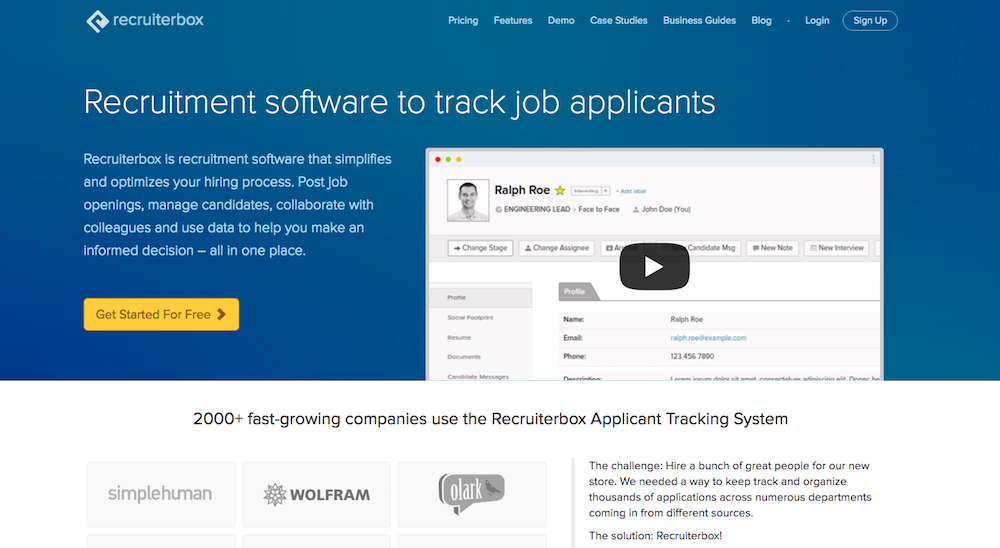Play the demo video
The height and width of the screenshot is (548, 1000).
point(654,266)
